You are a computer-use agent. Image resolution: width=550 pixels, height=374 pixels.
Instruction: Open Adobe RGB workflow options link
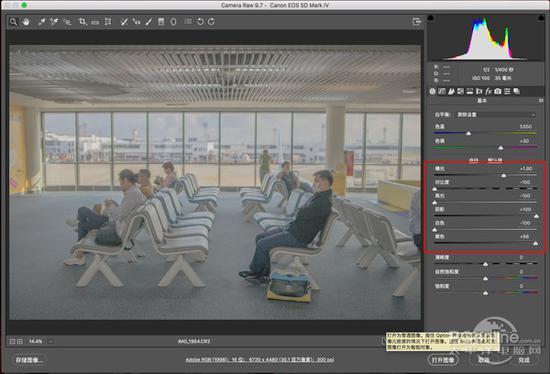[260, 360]
